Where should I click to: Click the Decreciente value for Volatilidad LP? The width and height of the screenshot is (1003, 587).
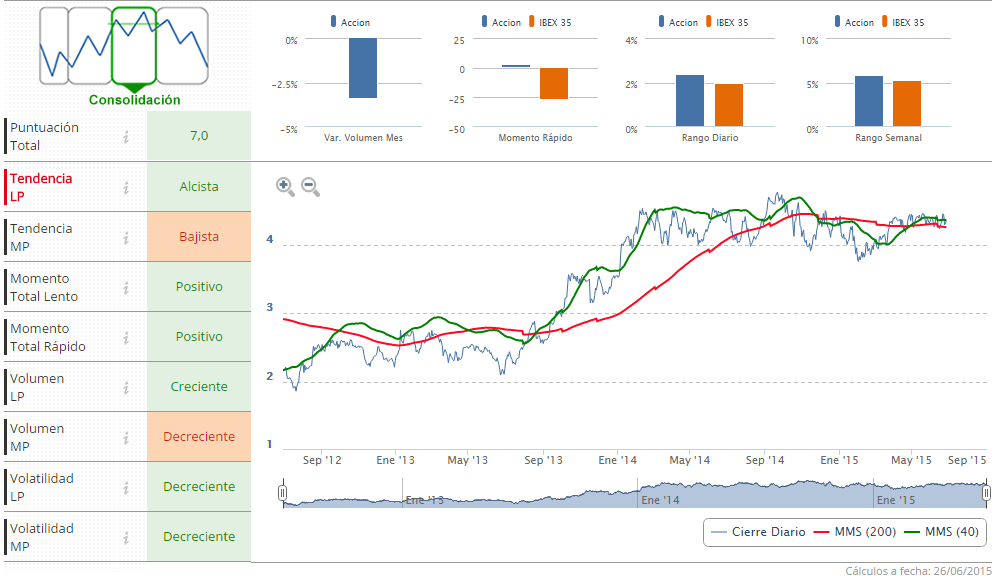tap(199, 487)
